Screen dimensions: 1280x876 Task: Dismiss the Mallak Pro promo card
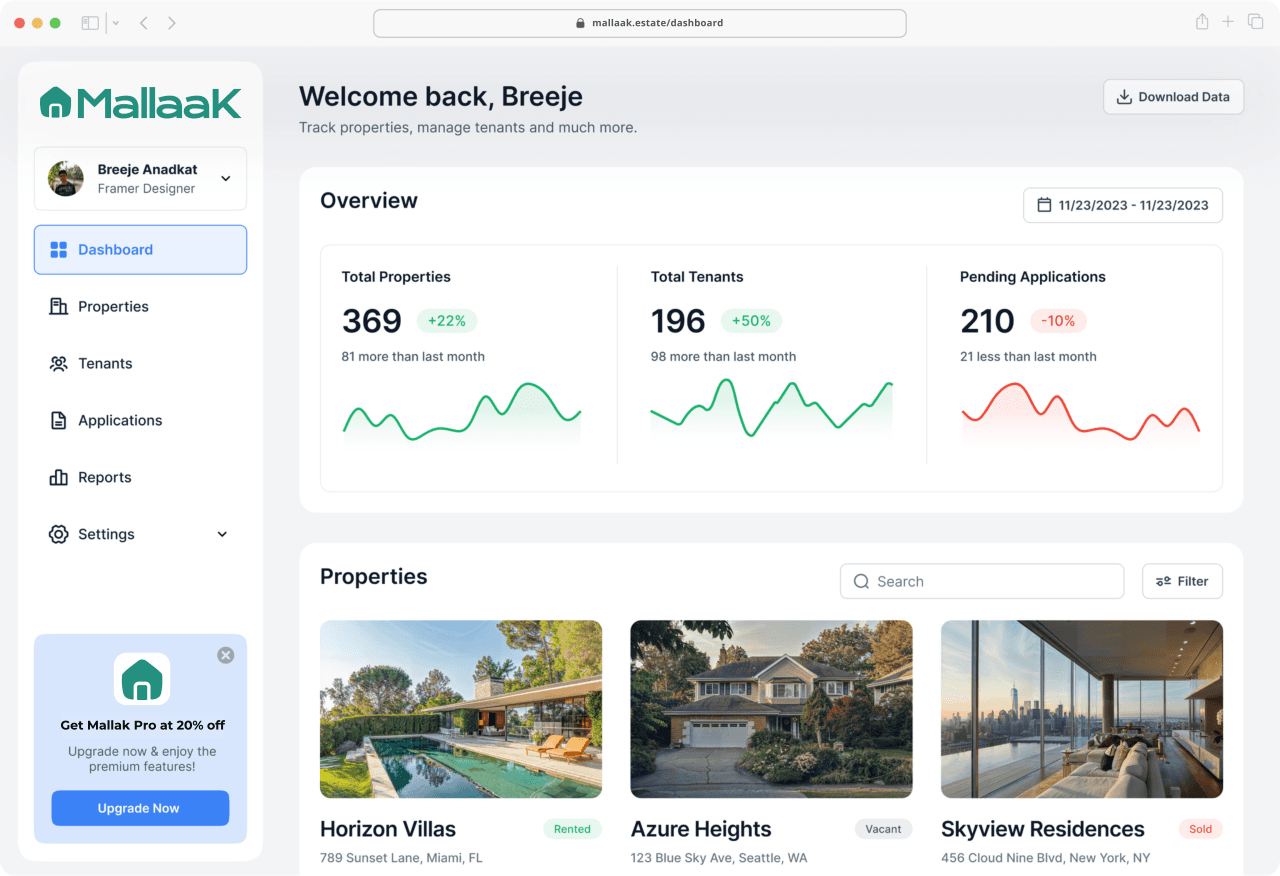pyautogui.click(x=226, y=655)
